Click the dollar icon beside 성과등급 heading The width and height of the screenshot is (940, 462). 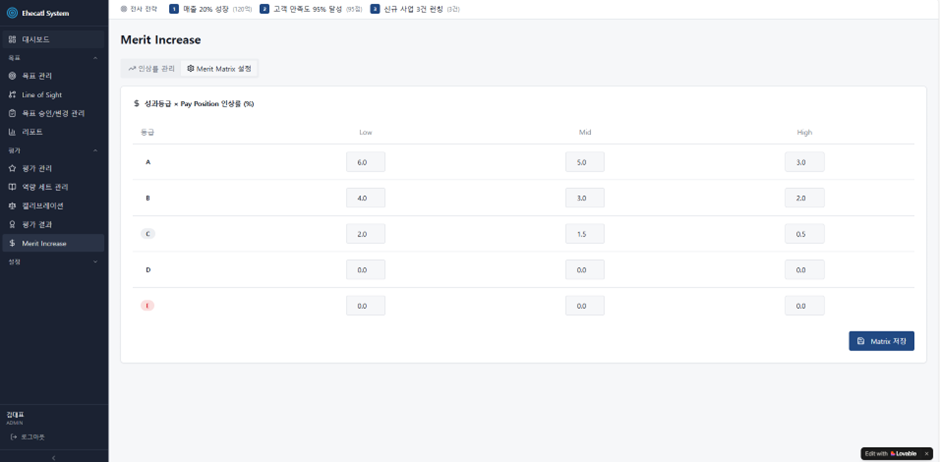click(137, 104)
